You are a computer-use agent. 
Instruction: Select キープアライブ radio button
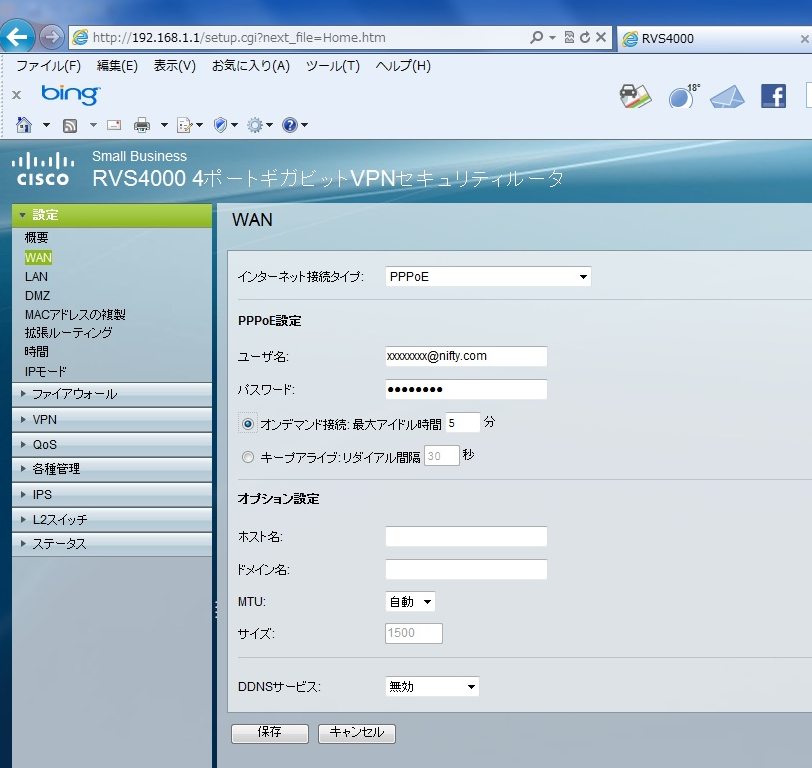tap(248, 457)
